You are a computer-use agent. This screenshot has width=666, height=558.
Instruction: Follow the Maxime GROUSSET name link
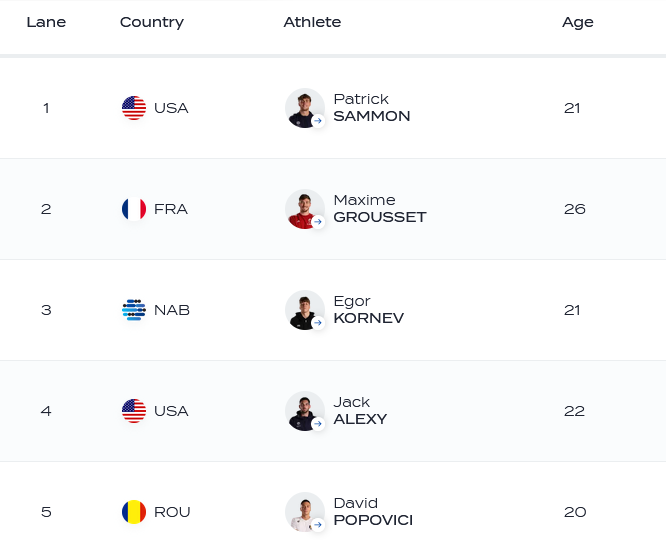coord(379,209)
